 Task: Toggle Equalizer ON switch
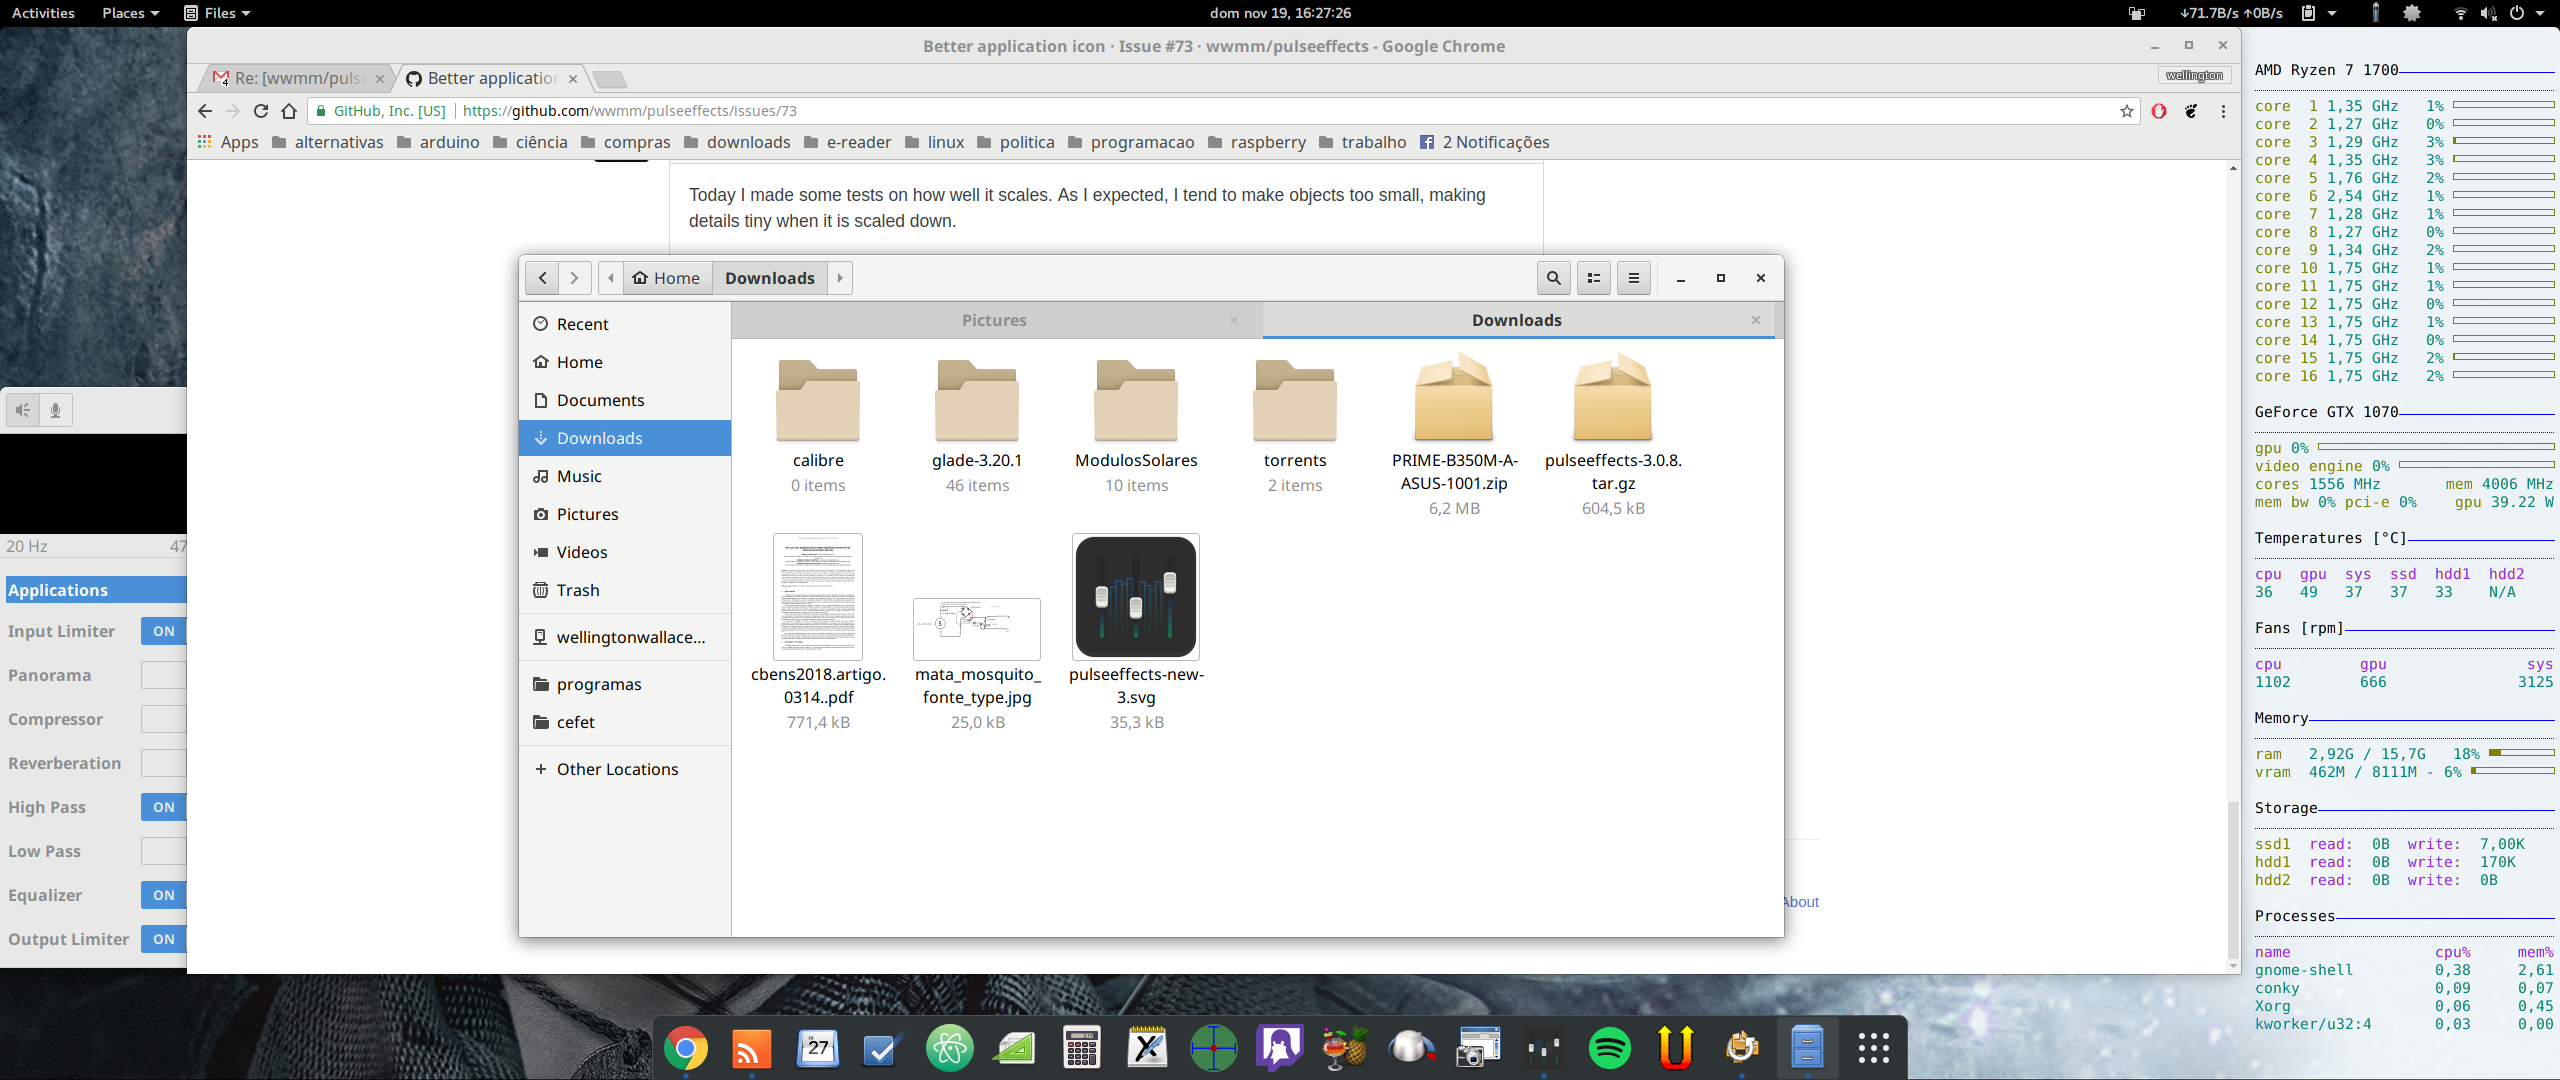[164, 895]
